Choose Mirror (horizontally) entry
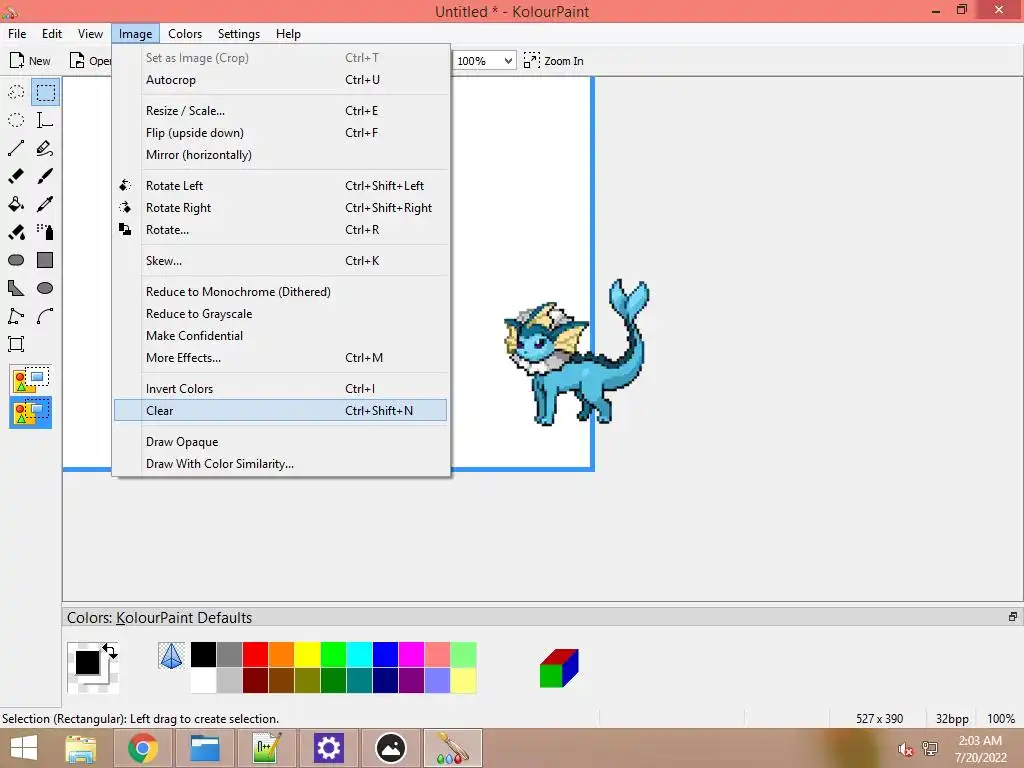This screenshot has width=1024, height=768. coord(280,155)
